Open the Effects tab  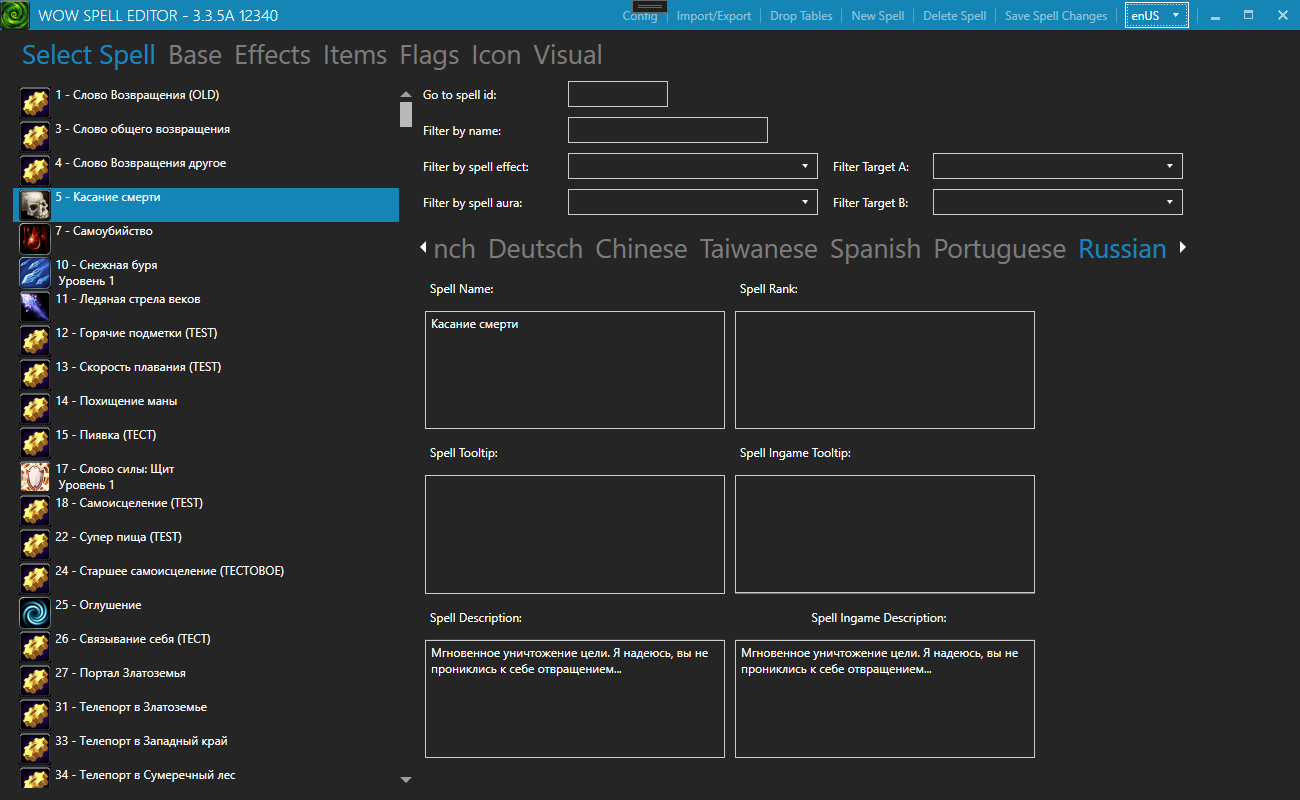272,55
